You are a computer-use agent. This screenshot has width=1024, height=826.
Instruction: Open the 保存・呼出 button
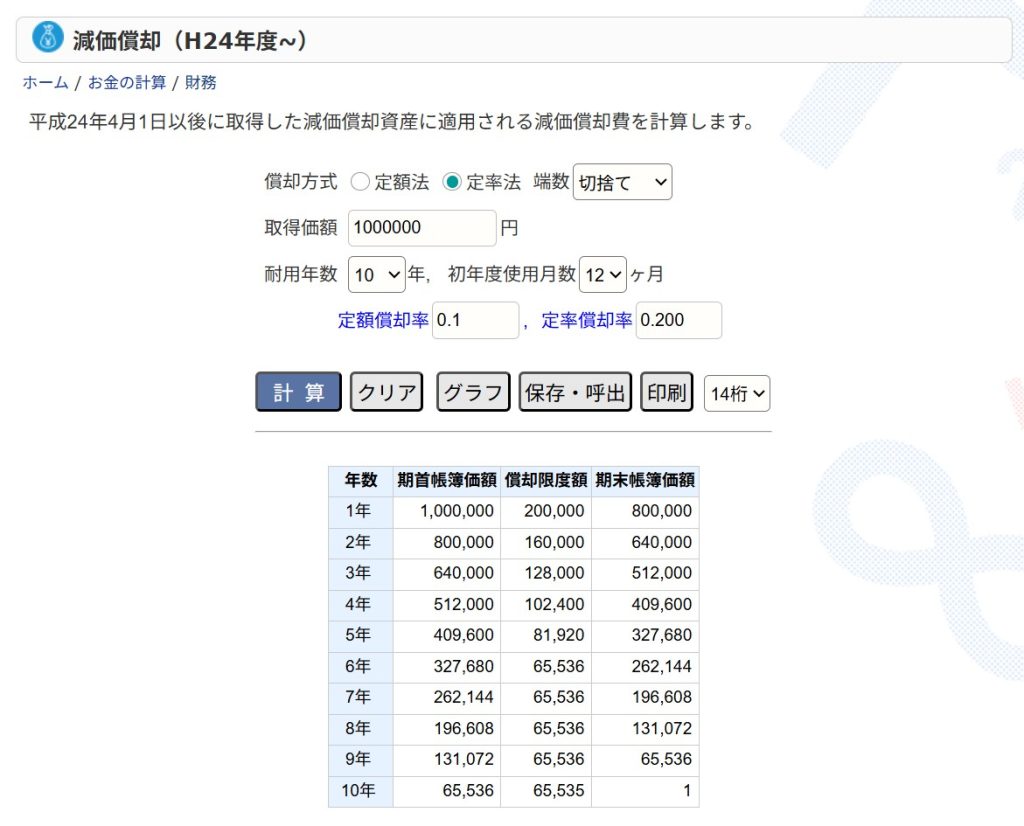point(575,393)
